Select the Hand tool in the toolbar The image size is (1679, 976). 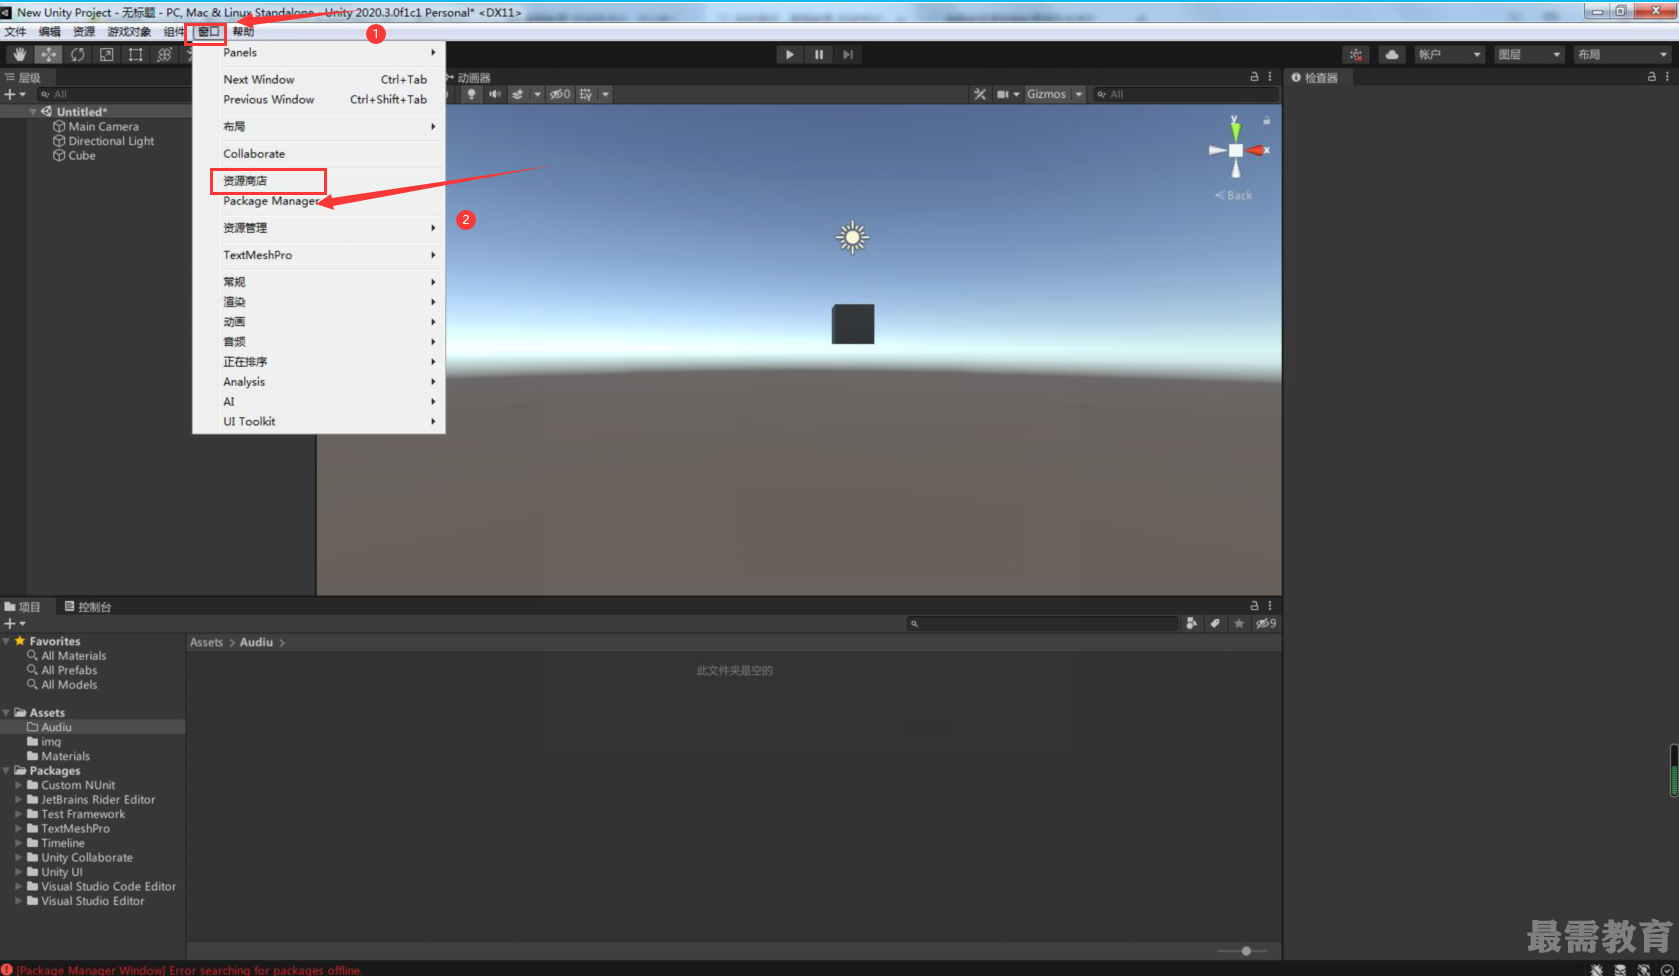(19, 54)
